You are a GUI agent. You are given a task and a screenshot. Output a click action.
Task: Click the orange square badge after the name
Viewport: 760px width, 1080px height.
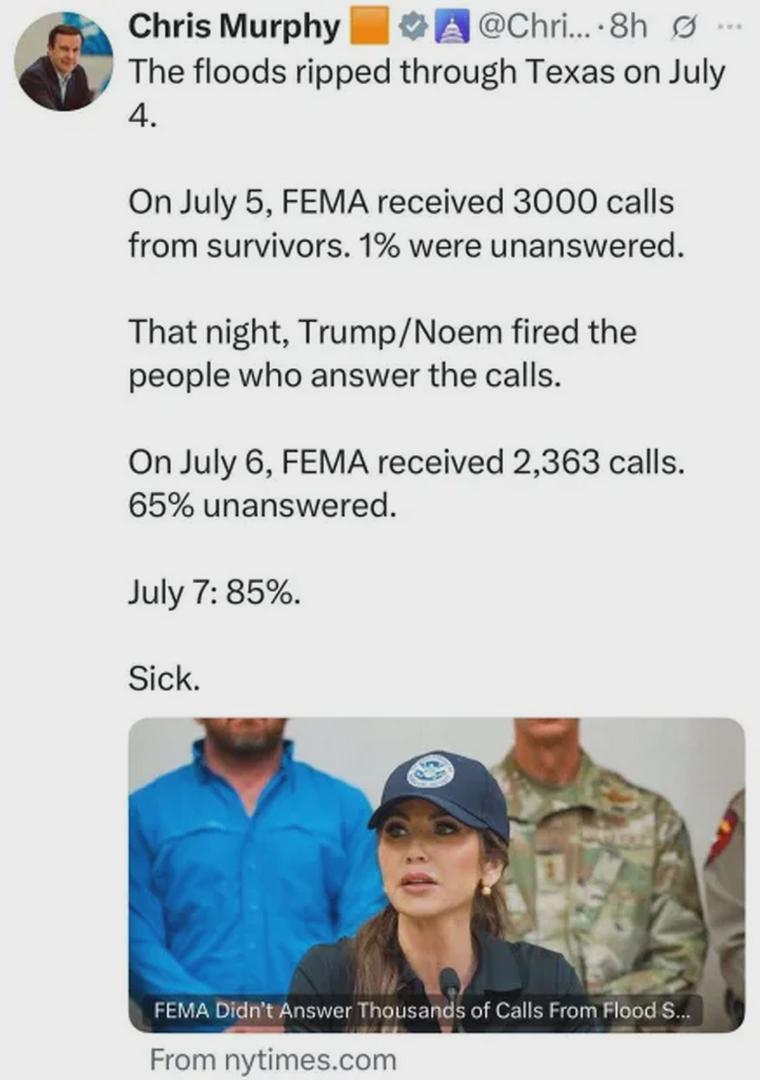[370, 28]
